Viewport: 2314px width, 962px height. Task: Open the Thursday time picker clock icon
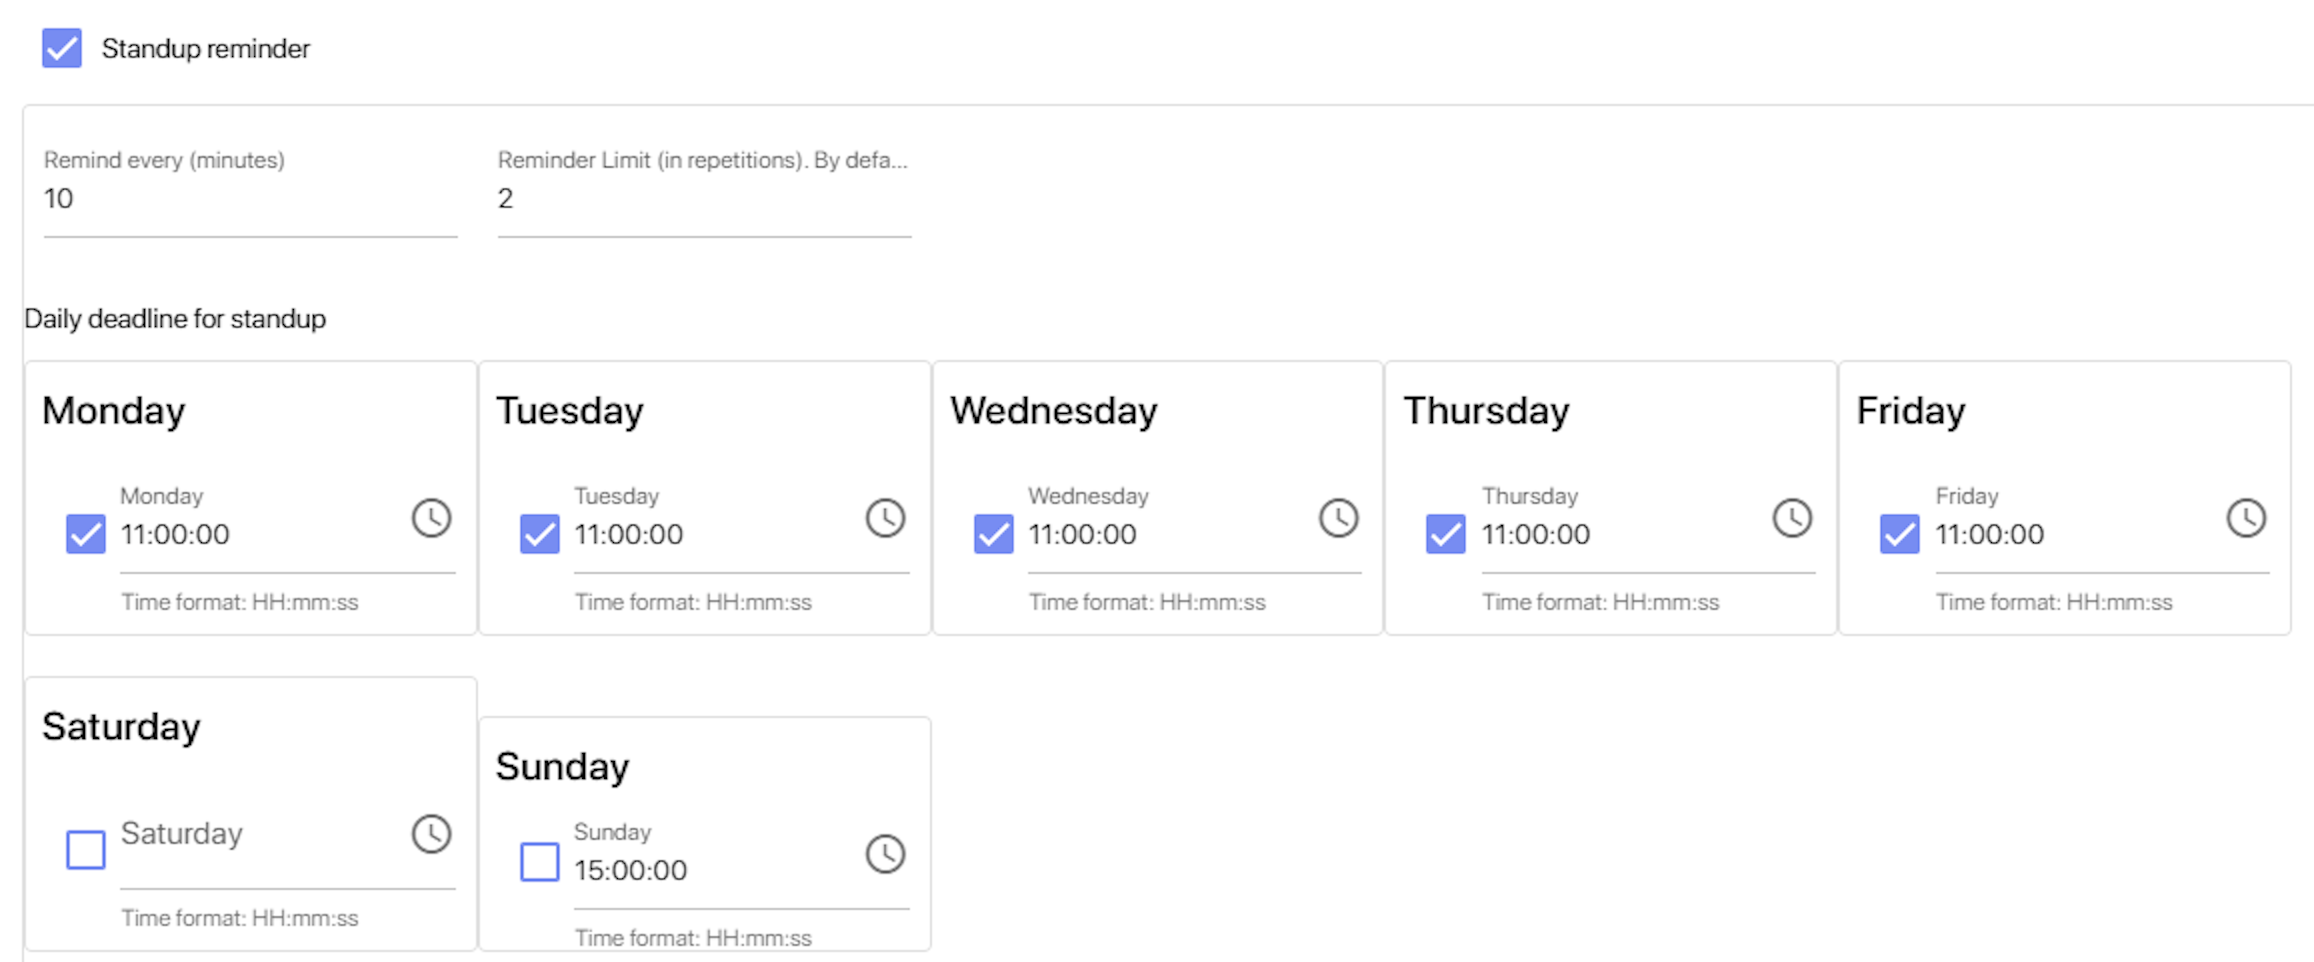tap(1792, 518)
